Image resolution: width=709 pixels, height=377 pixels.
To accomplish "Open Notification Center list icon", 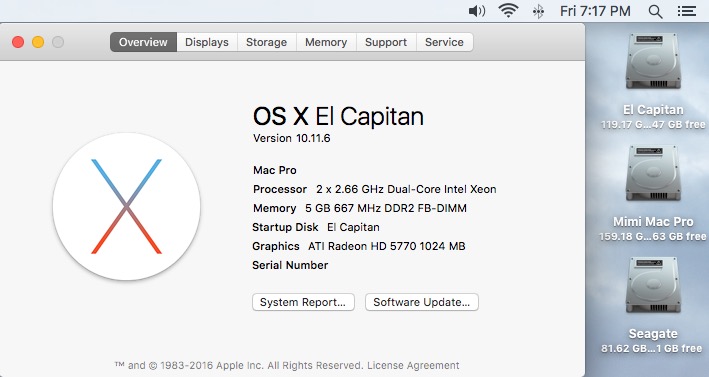I will (x=686, y=11).
